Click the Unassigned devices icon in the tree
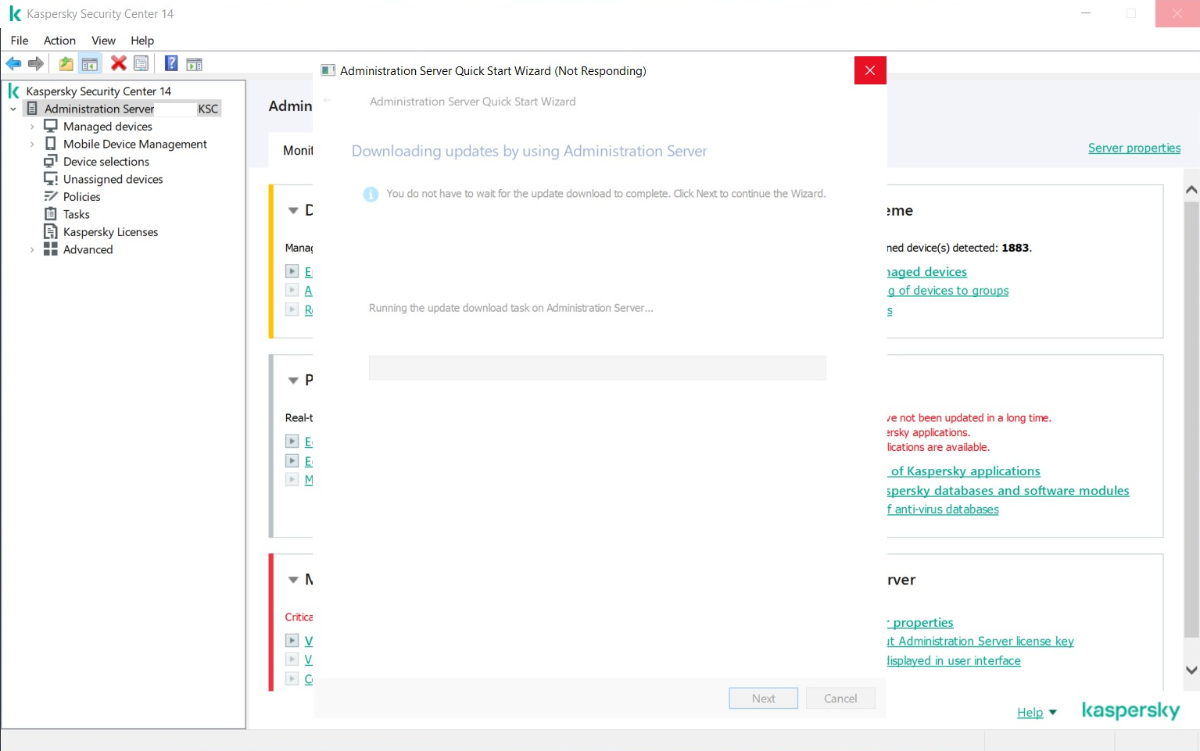Viewport: 1200px width, 751px height. tap(51, 179)
